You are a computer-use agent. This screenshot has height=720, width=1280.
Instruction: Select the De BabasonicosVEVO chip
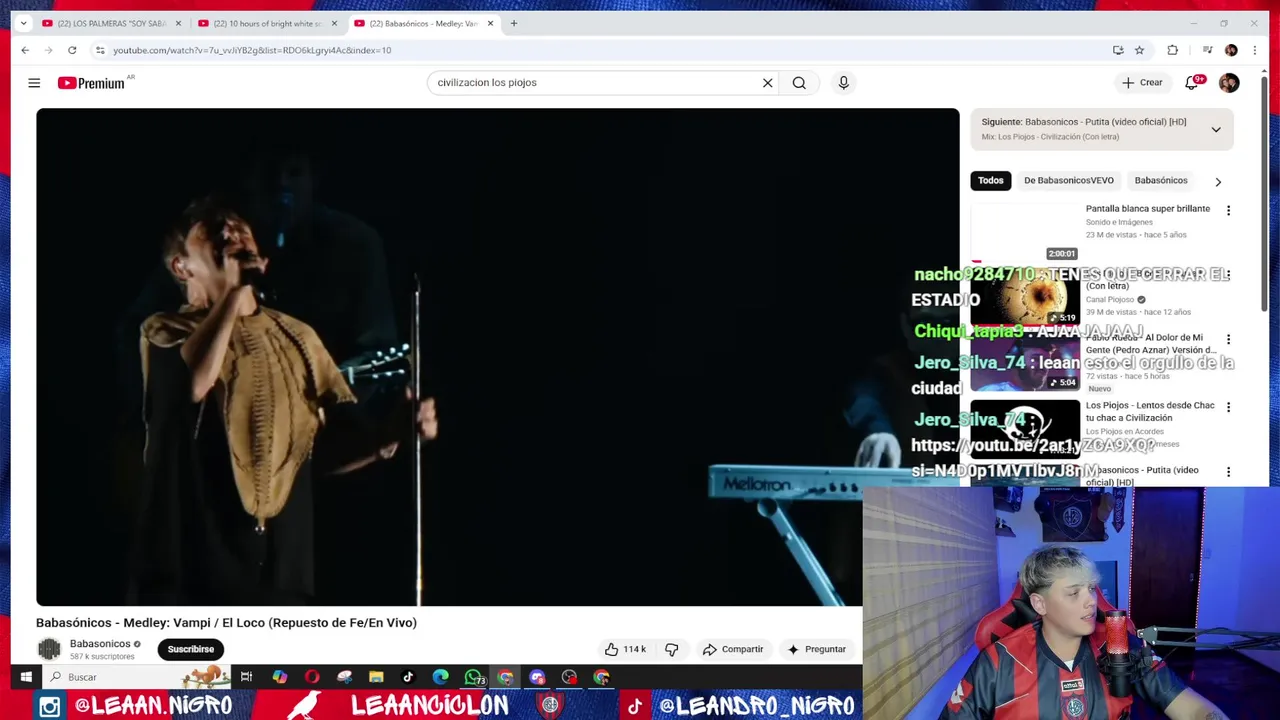click(x=1068, y=181)
